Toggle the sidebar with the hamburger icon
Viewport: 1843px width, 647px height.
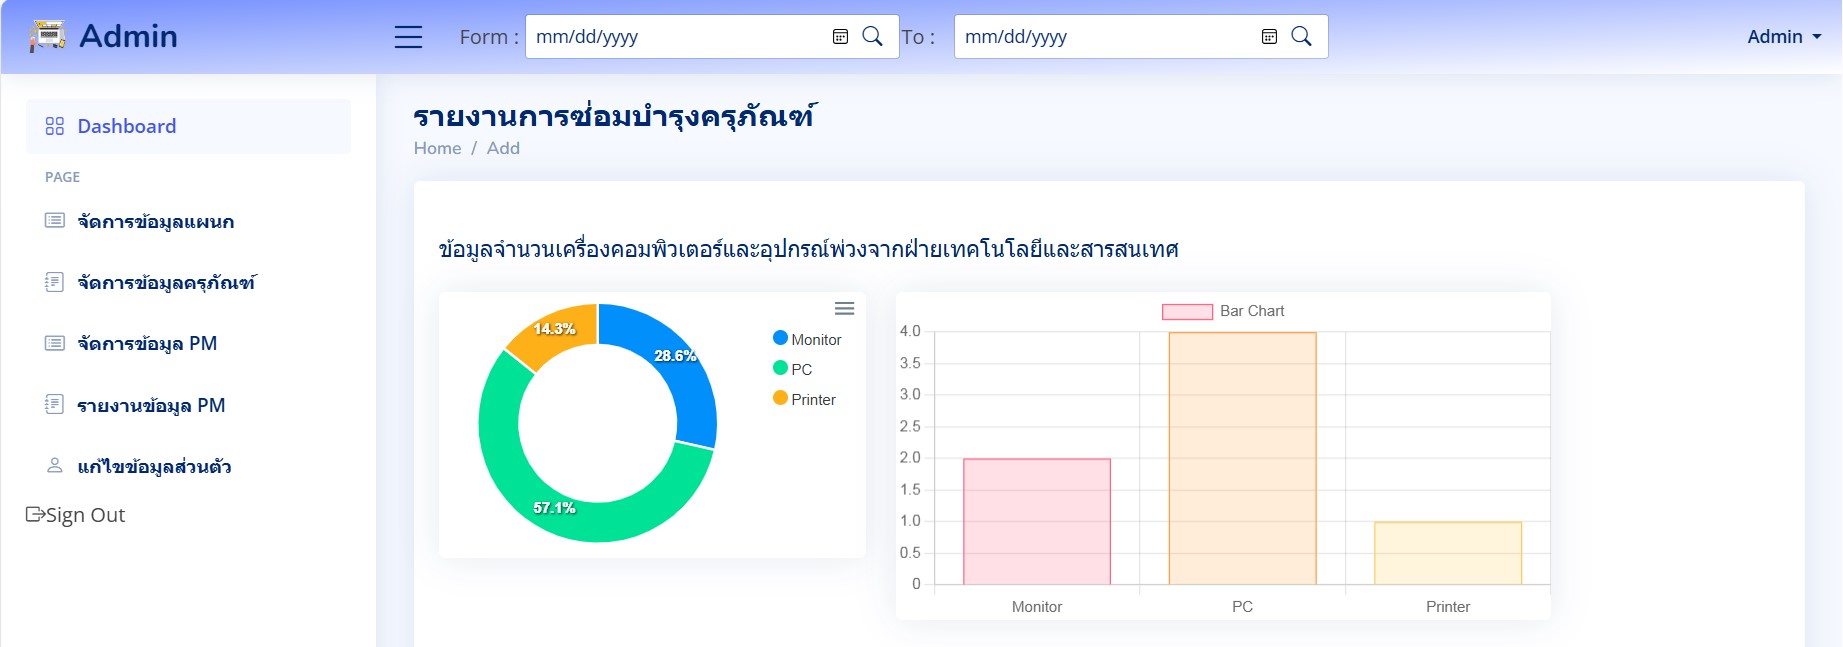pos(408,37)
